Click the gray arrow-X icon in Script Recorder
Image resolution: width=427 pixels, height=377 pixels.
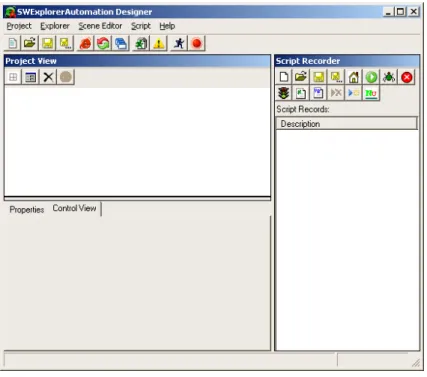(336, 93)
